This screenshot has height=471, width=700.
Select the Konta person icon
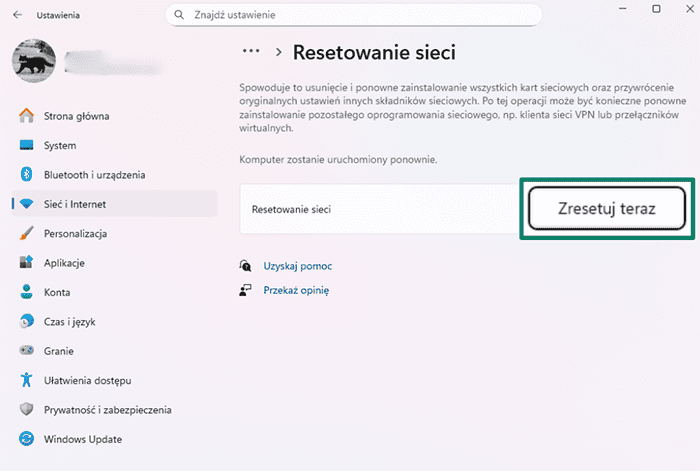[x=27, y=293]
